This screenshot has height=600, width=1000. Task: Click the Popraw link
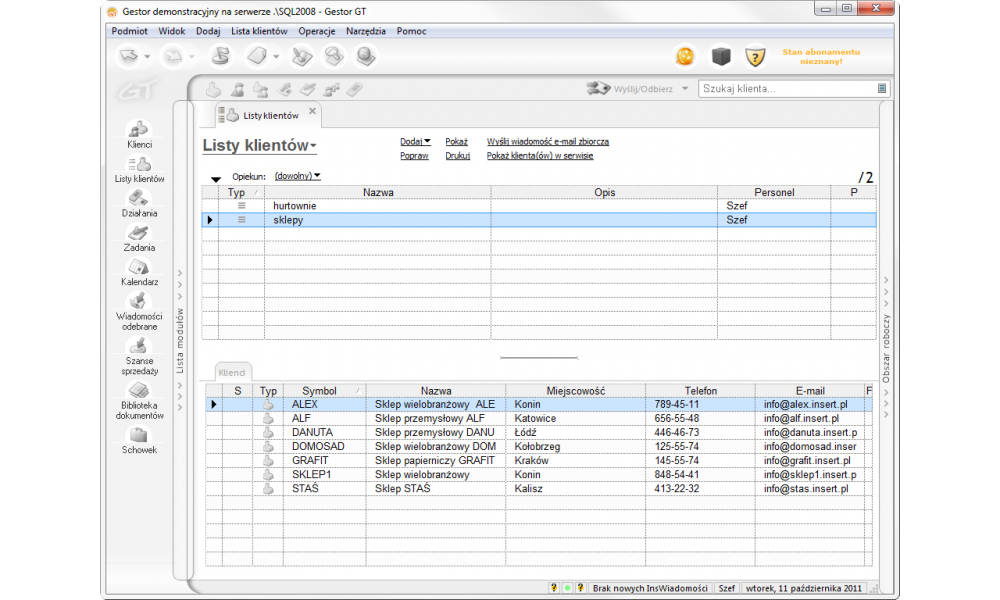[414, 156]
